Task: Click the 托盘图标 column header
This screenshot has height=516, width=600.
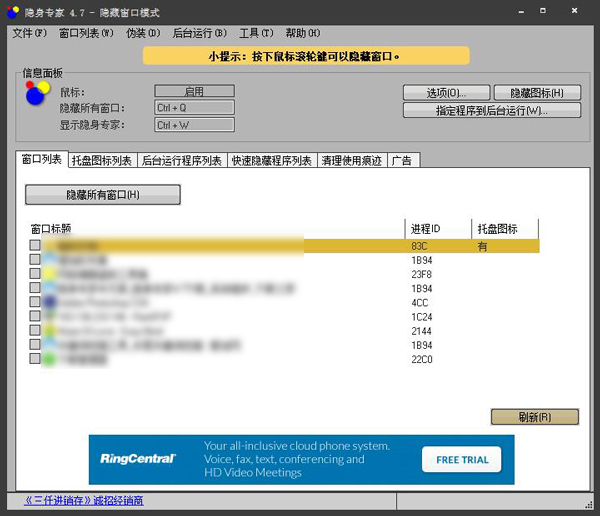Action: pos(505,229)
